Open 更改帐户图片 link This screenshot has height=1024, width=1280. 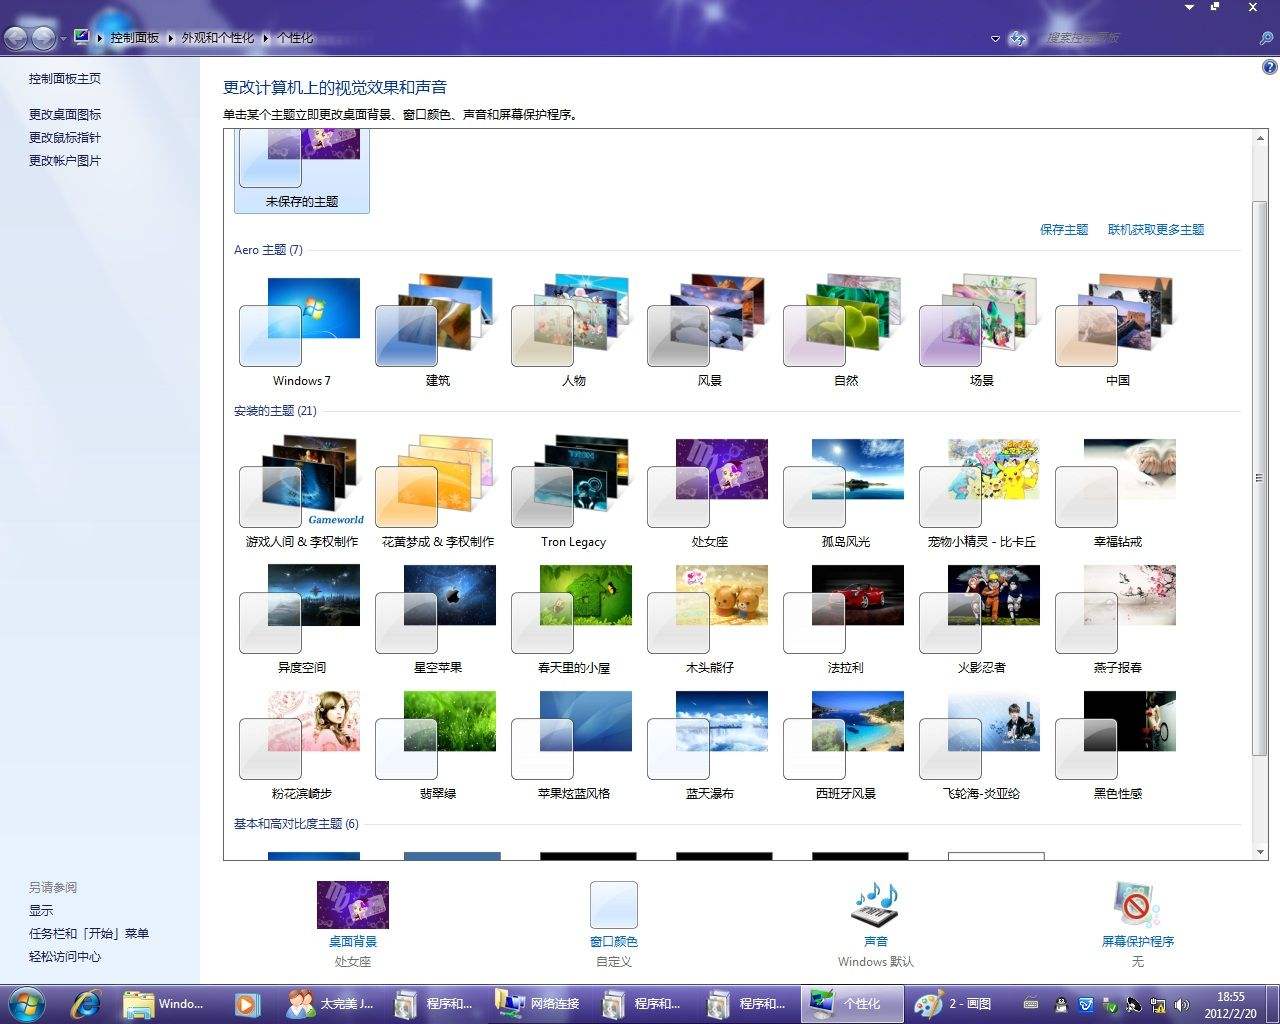pos(64,160)
